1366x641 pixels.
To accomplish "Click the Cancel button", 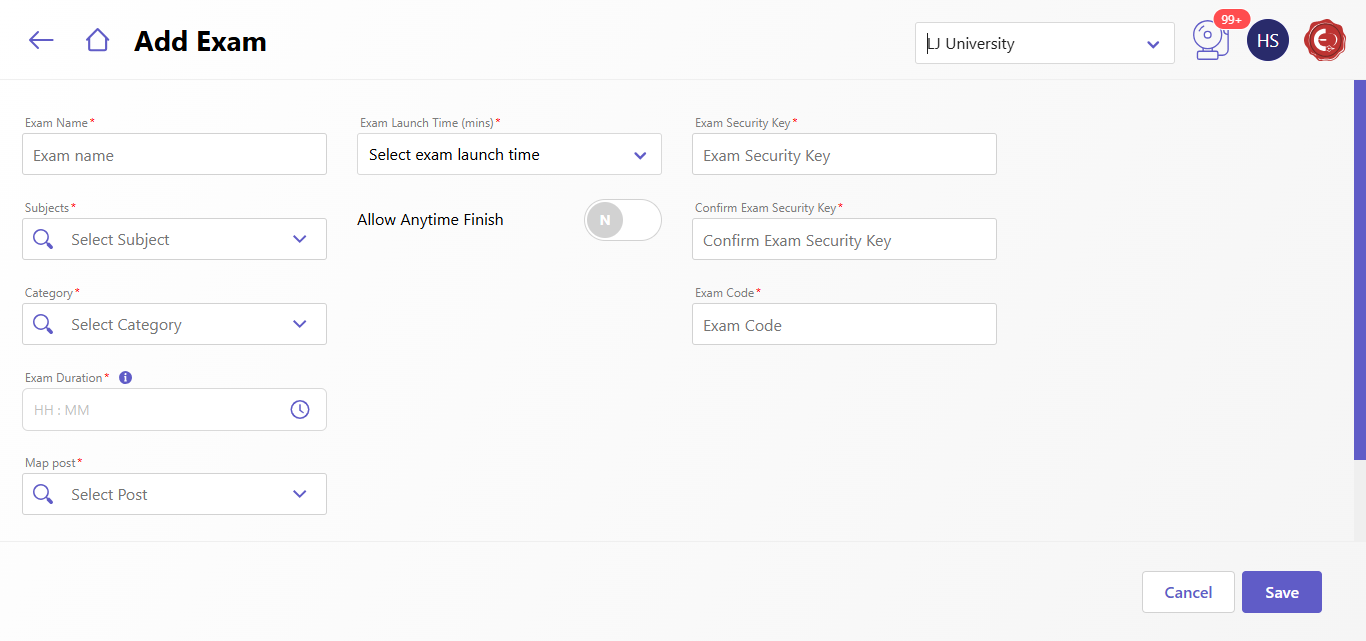I will pos(1188,592).
